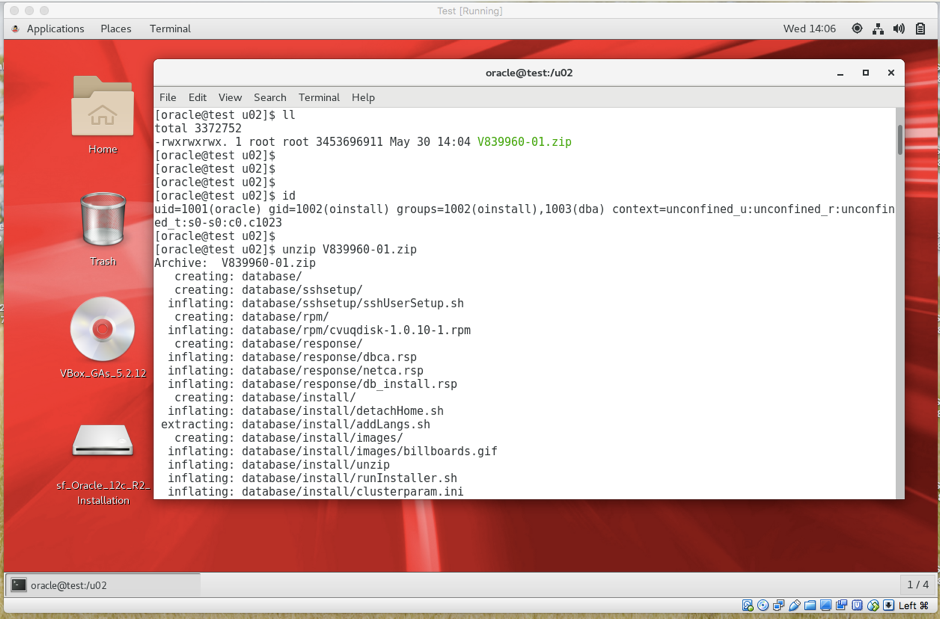The height and width of the screenshot is (619, 940).
Task: Open the terminal's Search menu
Action: tap(269, 97)
